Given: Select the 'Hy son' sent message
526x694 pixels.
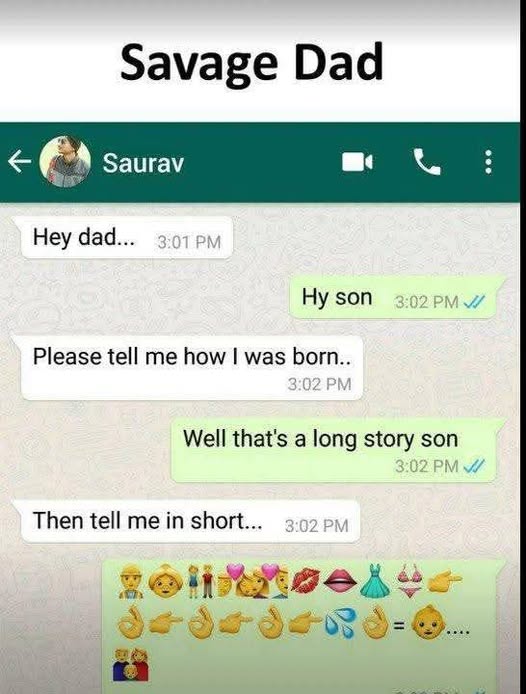Looking at the screenshot, I should pyautogui.click(x=397, y=297).
